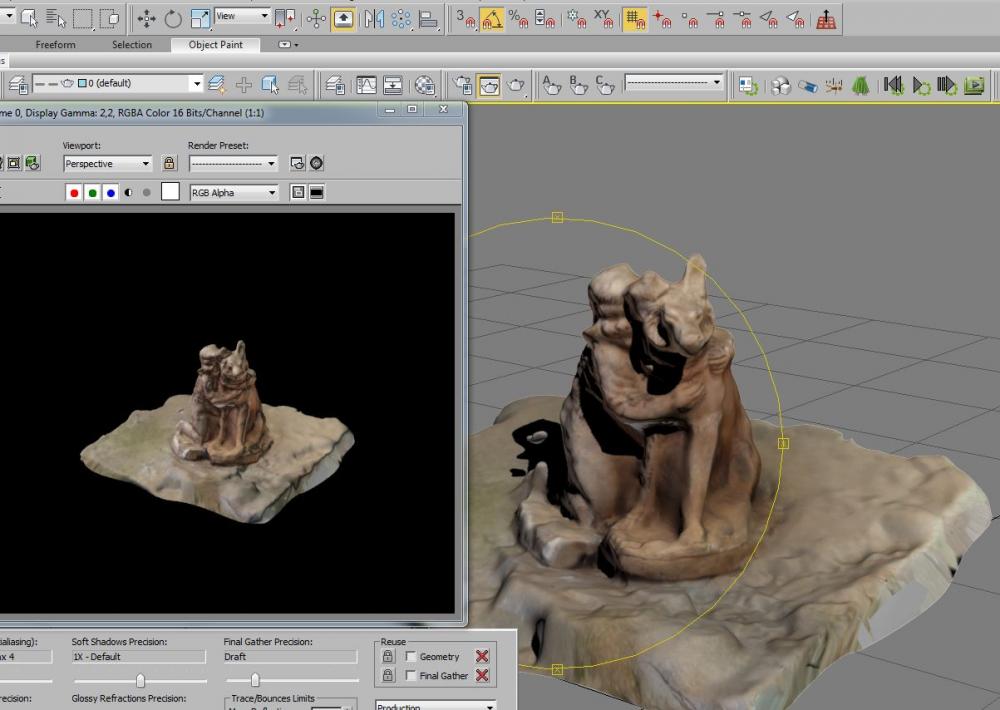Open the Material Editor sphere icon
Screen dimensions: 1000x710
(425, 85)
